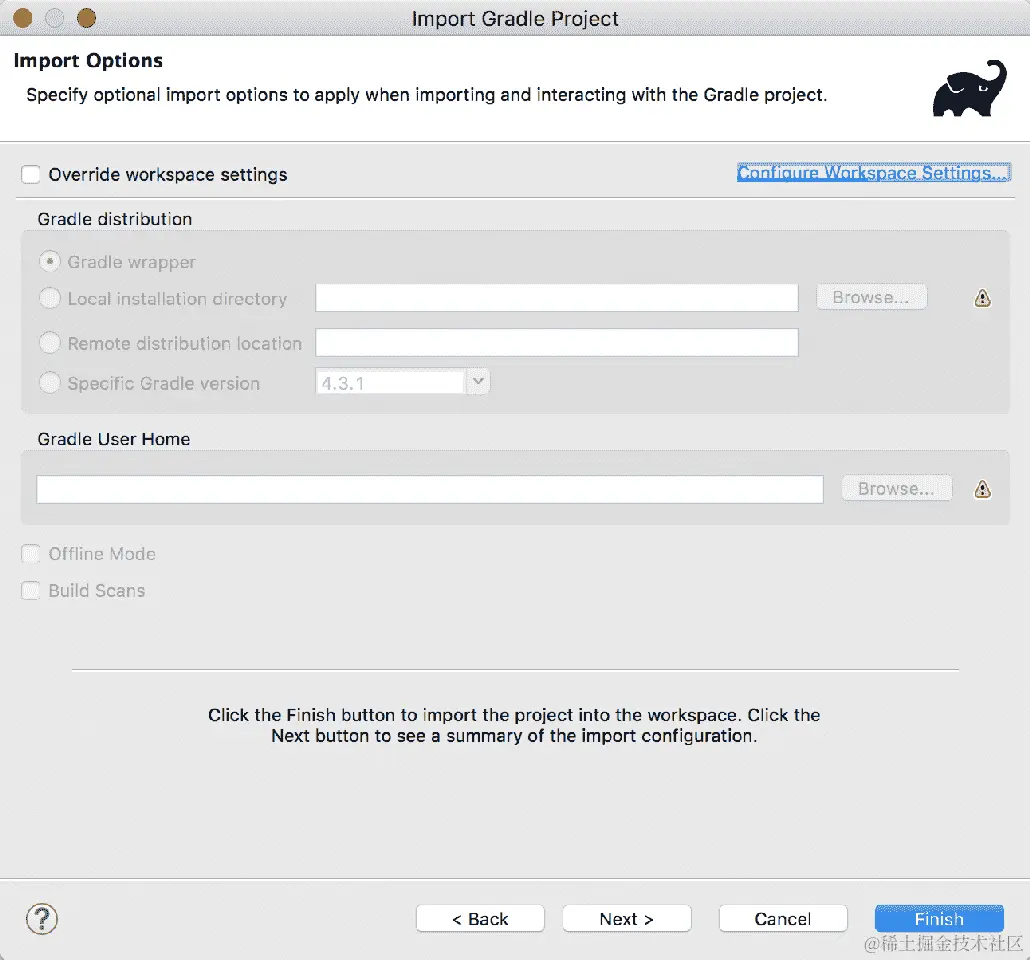The height and width of the screenshot is (960, 1030).
Task: Click warning icon beside Local installation Browse
Action: [x=982, y=298]
